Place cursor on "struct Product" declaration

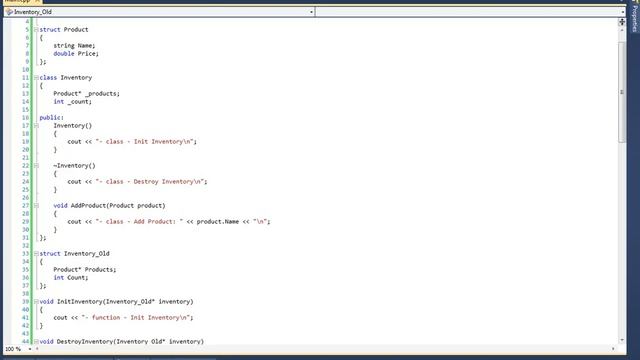coord(64,29)
